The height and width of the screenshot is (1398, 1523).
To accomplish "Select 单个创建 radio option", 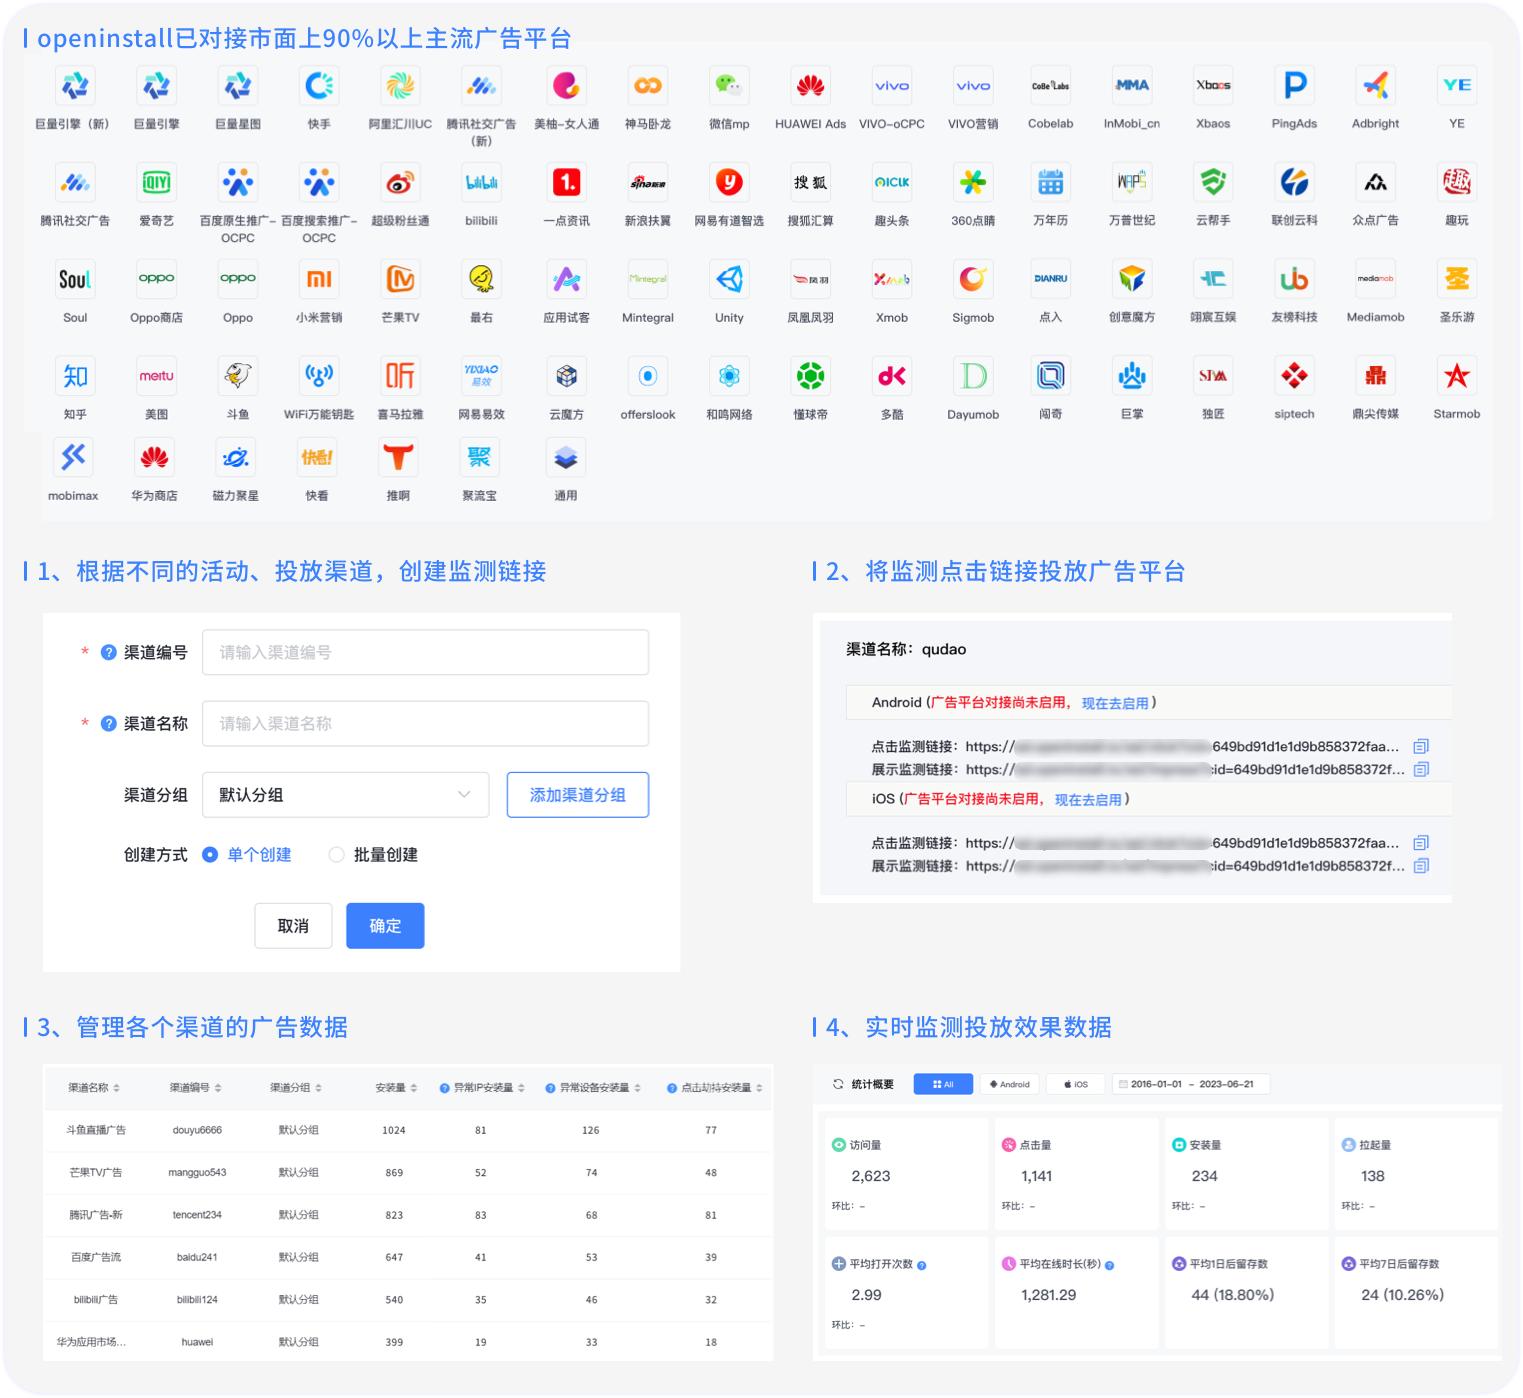I will 210,855.
